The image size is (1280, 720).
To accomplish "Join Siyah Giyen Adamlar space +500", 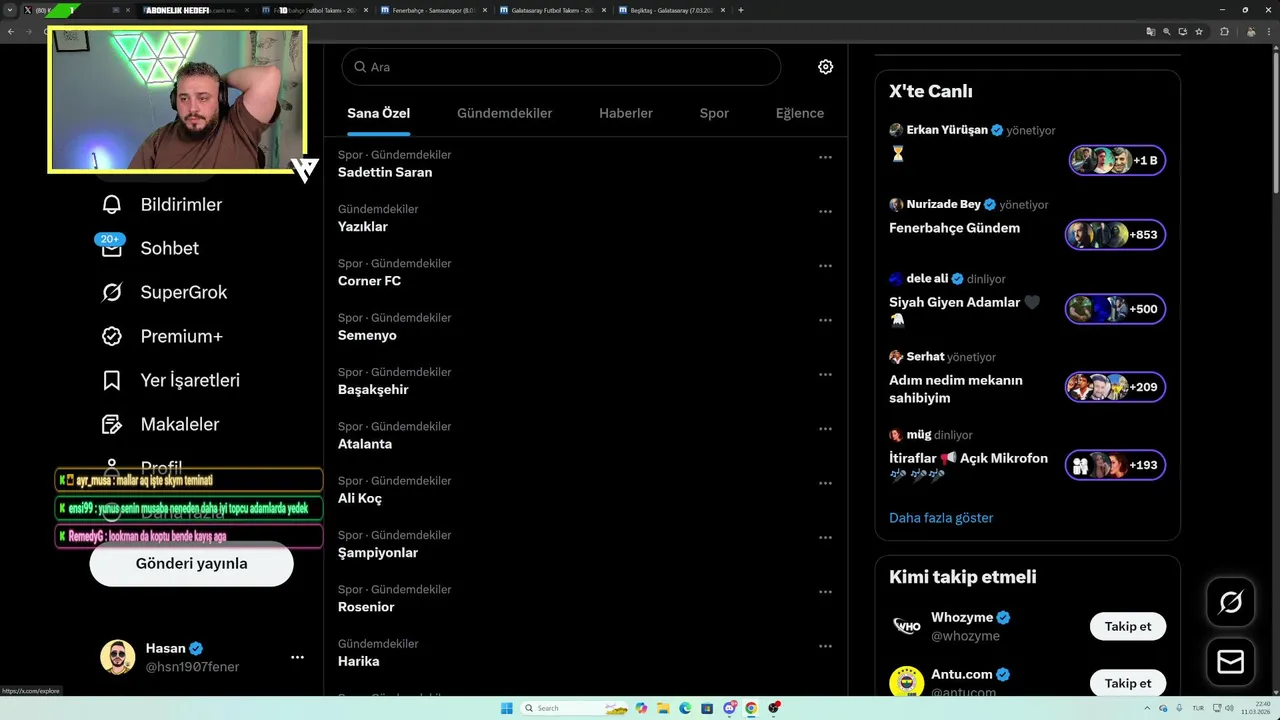I will 1116,309.
